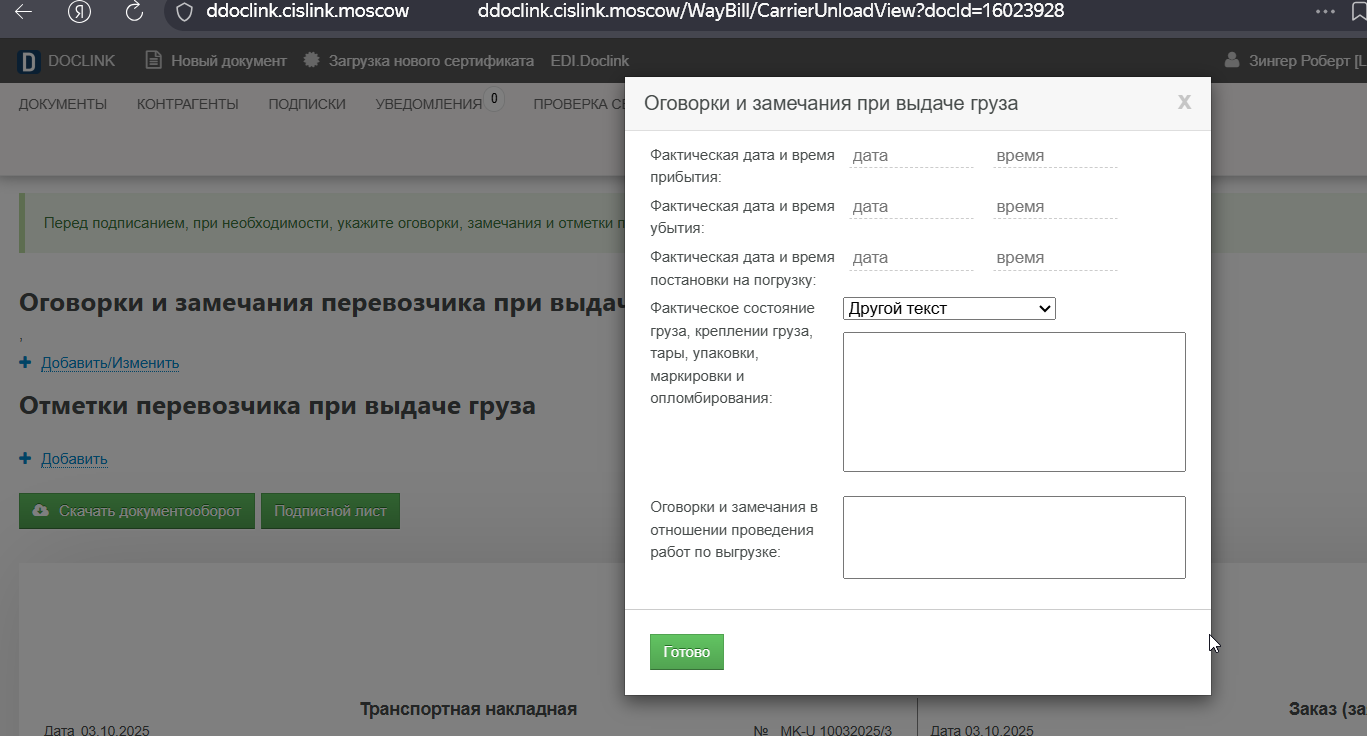This screenshot has height=736, width=1367.
Task: Click the departure date field
Action: [911, 207]
